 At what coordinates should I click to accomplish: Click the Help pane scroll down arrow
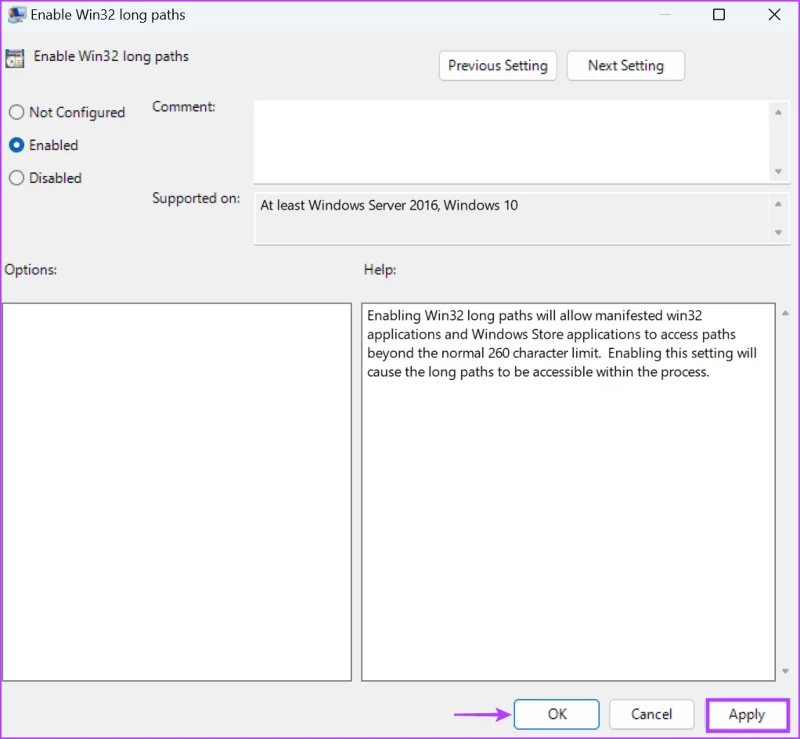point(785,672)
